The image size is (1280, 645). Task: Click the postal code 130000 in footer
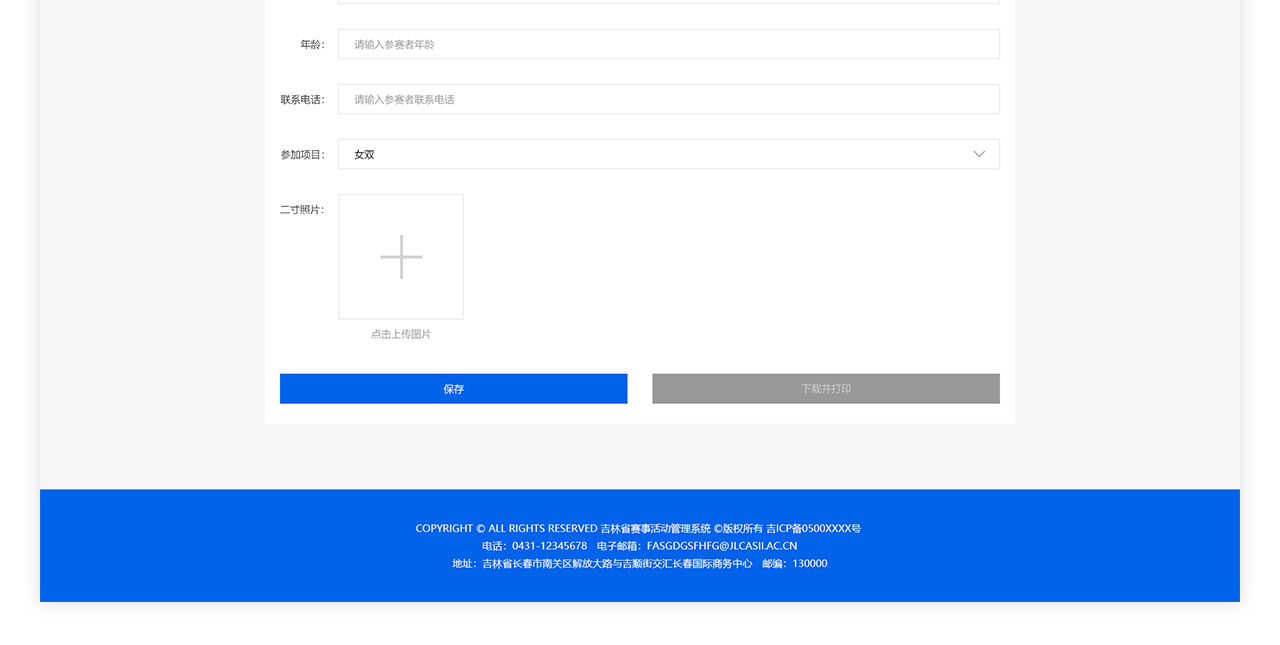(x=810, y=564)
